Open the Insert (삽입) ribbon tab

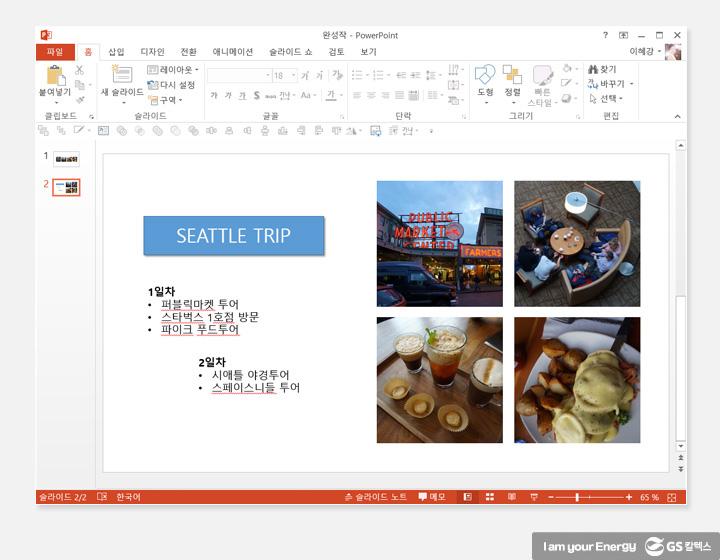[x=117, y=52]
